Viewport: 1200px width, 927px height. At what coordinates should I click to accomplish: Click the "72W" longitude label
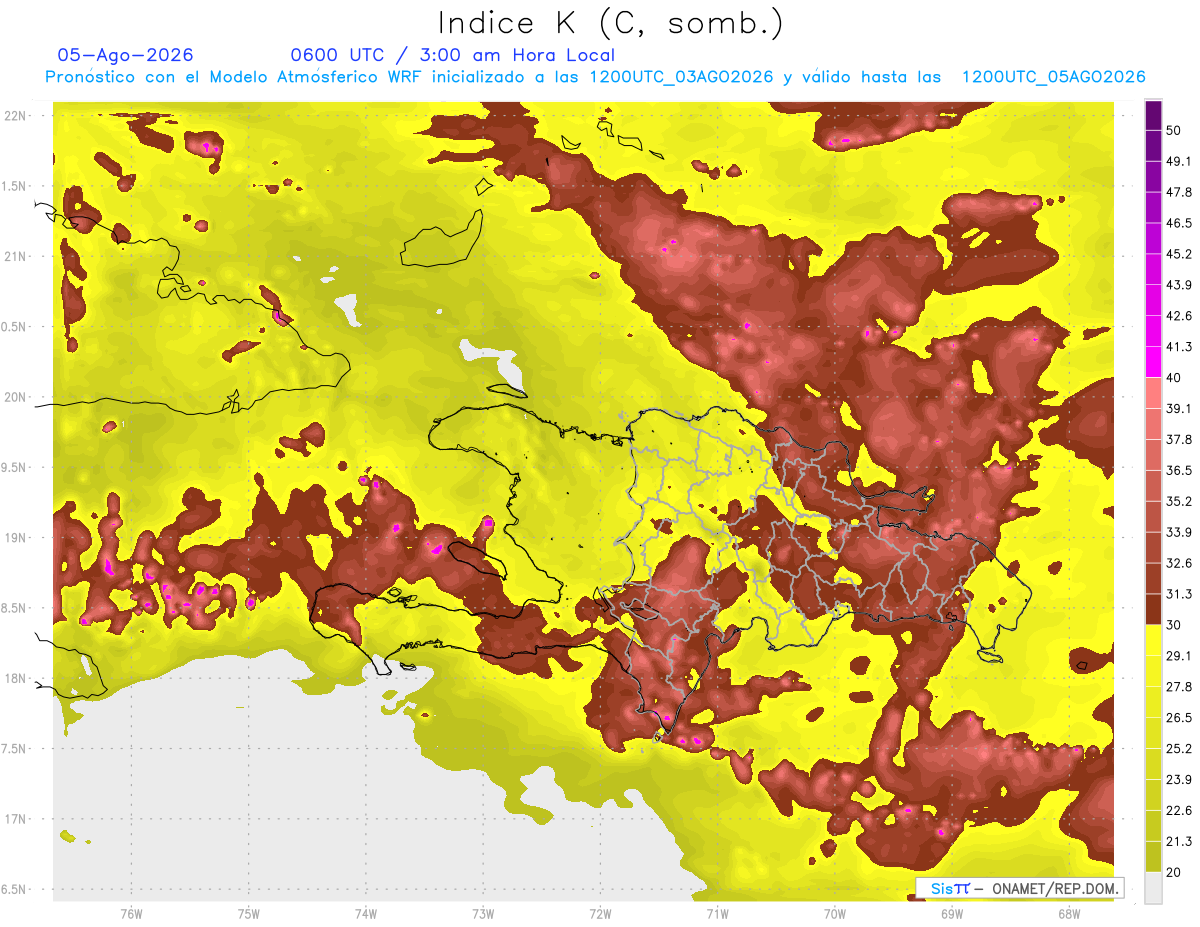pos(600,914)
